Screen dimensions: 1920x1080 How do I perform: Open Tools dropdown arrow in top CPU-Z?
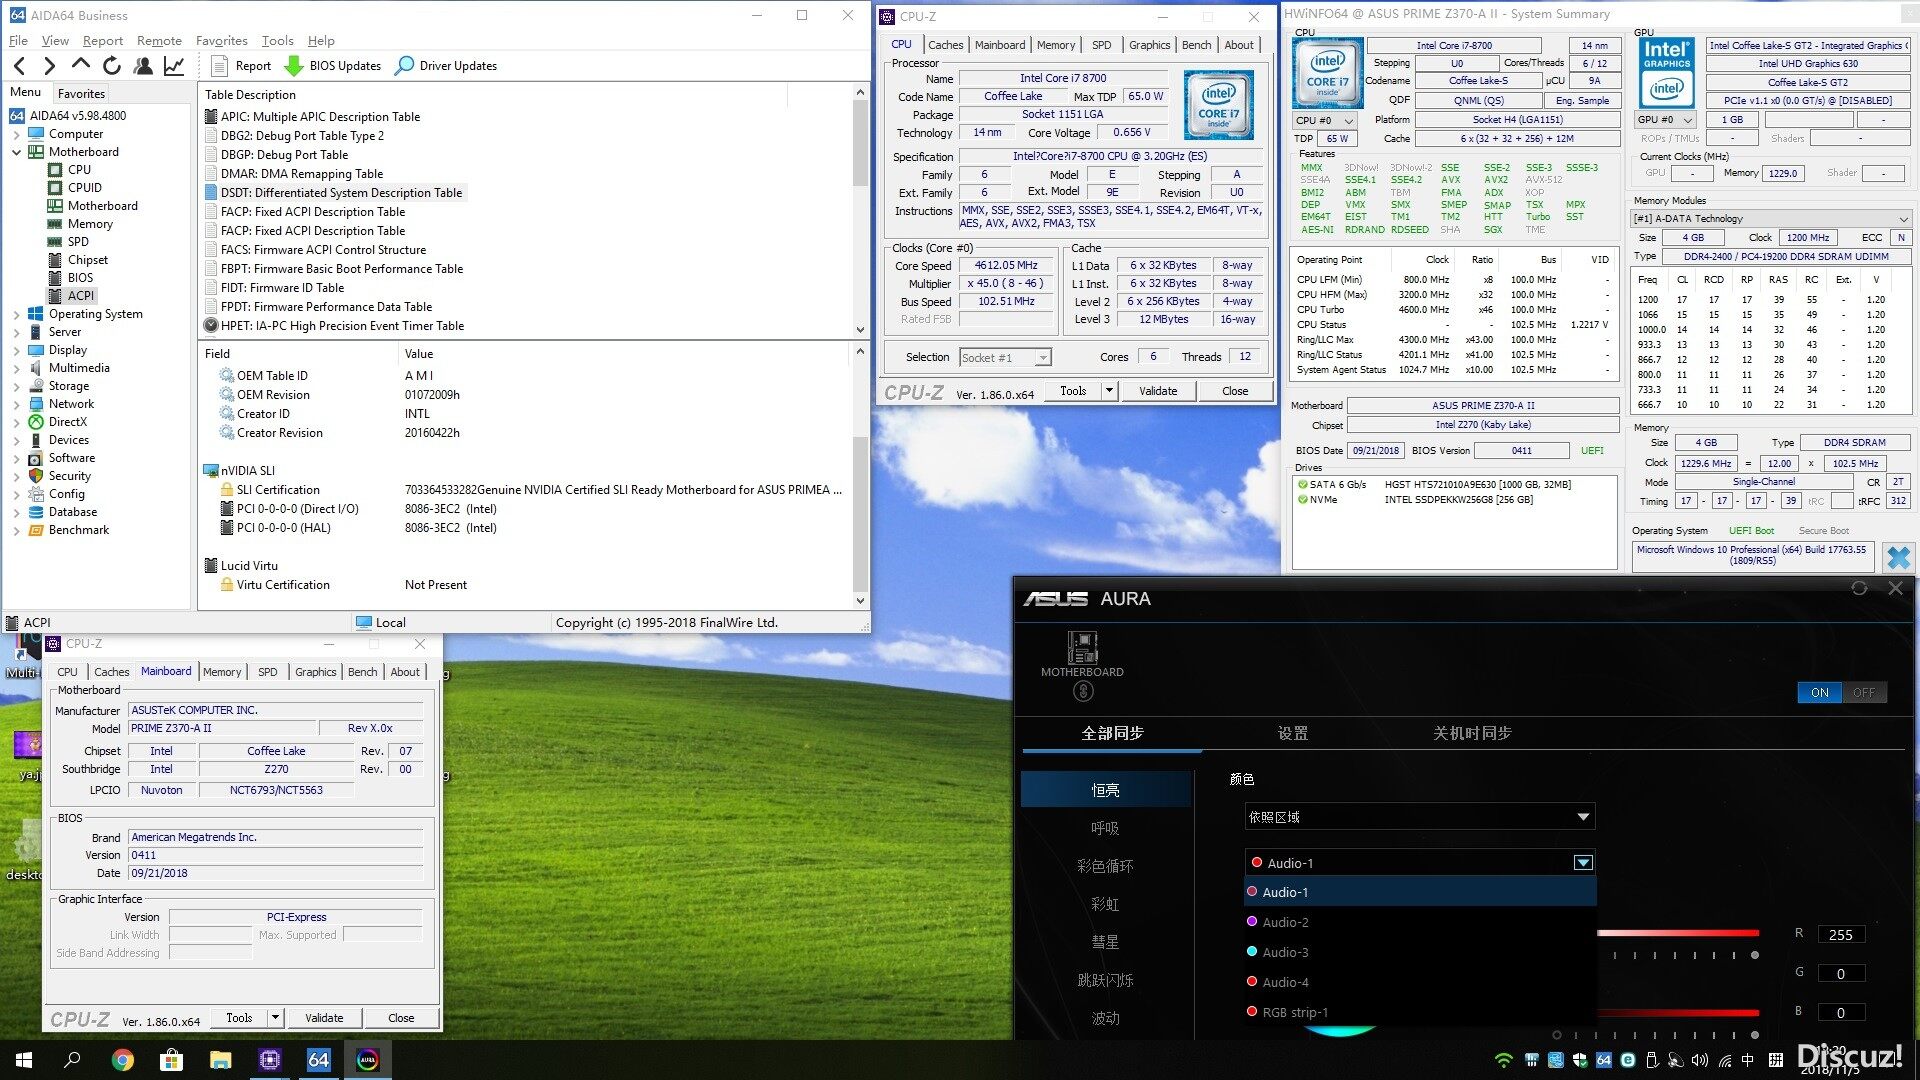1109,391
